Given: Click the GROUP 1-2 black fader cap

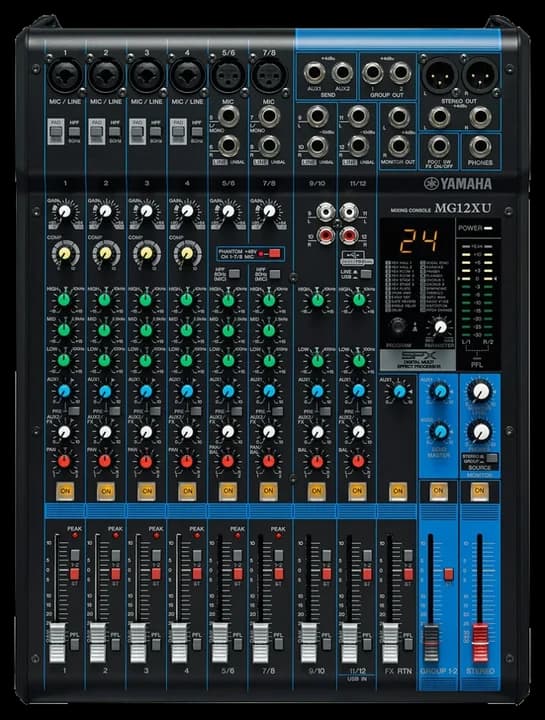Looking at the screenshot, I should point(431,642).
